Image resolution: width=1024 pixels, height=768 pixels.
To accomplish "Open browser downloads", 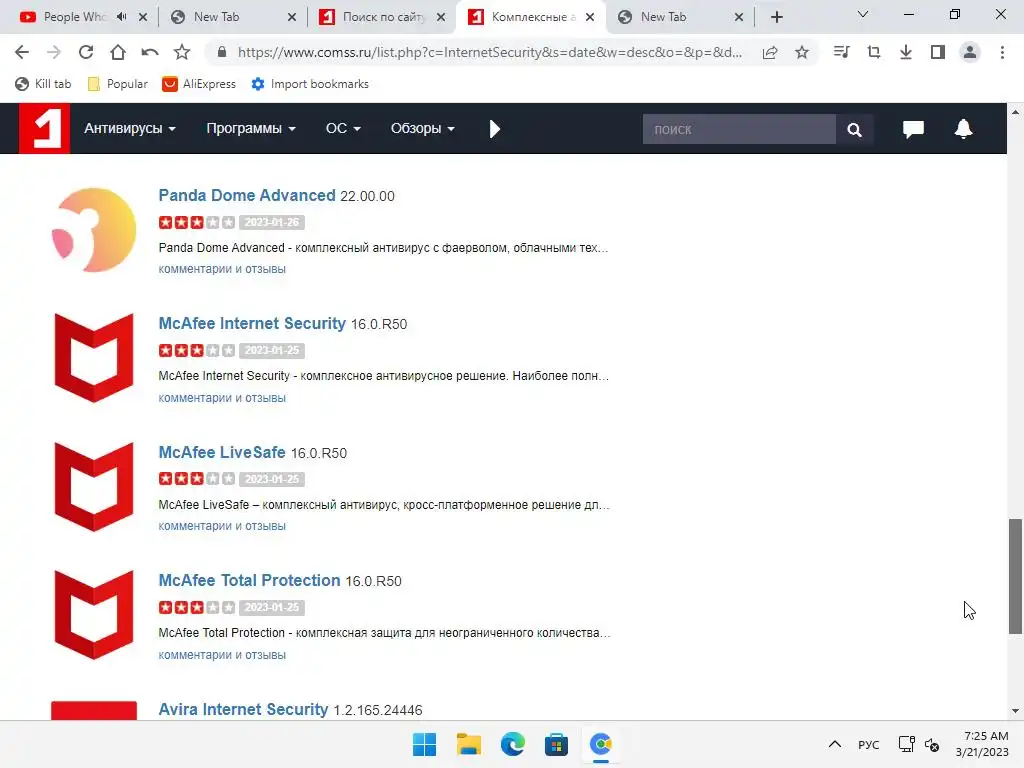I will [906, 52].
